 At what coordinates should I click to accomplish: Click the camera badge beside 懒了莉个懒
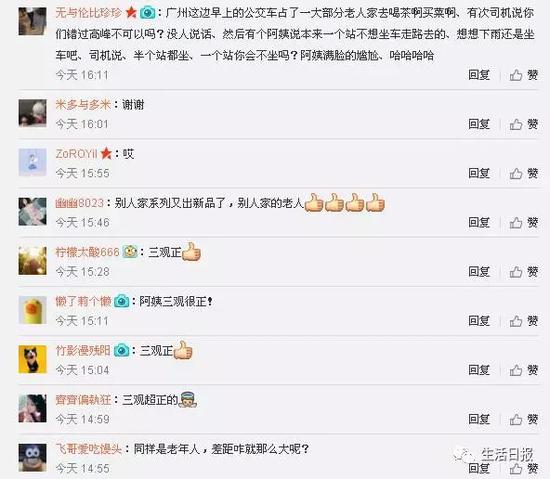coord(122,301)
